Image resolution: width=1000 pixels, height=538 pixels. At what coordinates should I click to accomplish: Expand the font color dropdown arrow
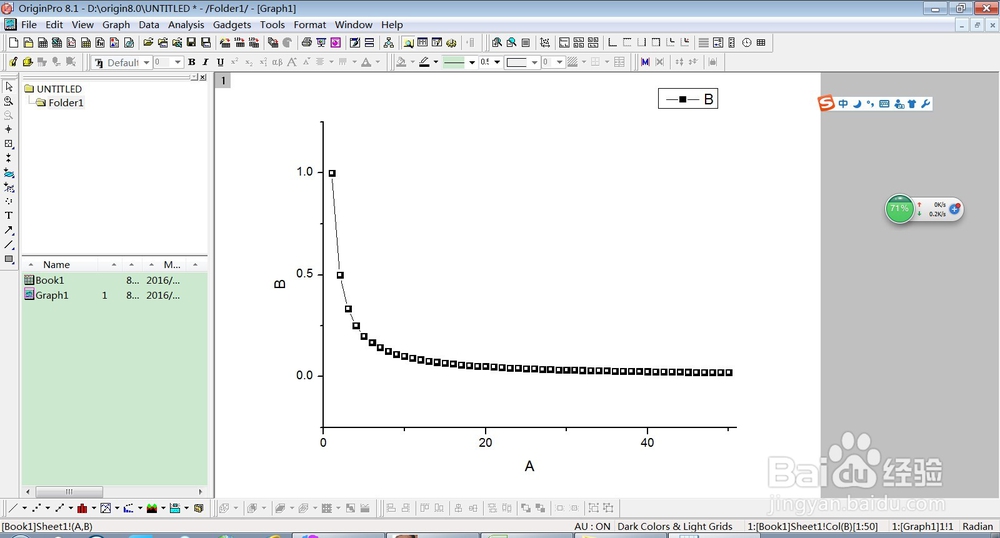click(x=378, y=62)
